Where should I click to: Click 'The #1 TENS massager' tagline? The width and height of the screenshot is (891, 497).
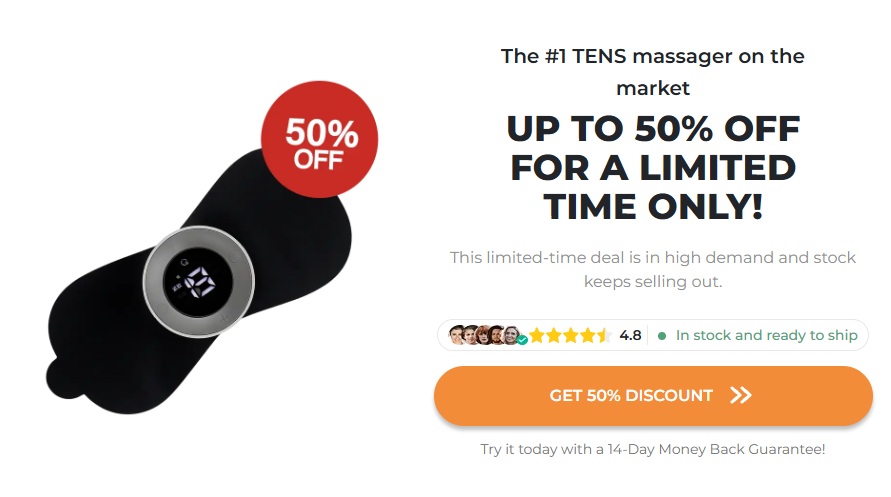click(652, 56)
